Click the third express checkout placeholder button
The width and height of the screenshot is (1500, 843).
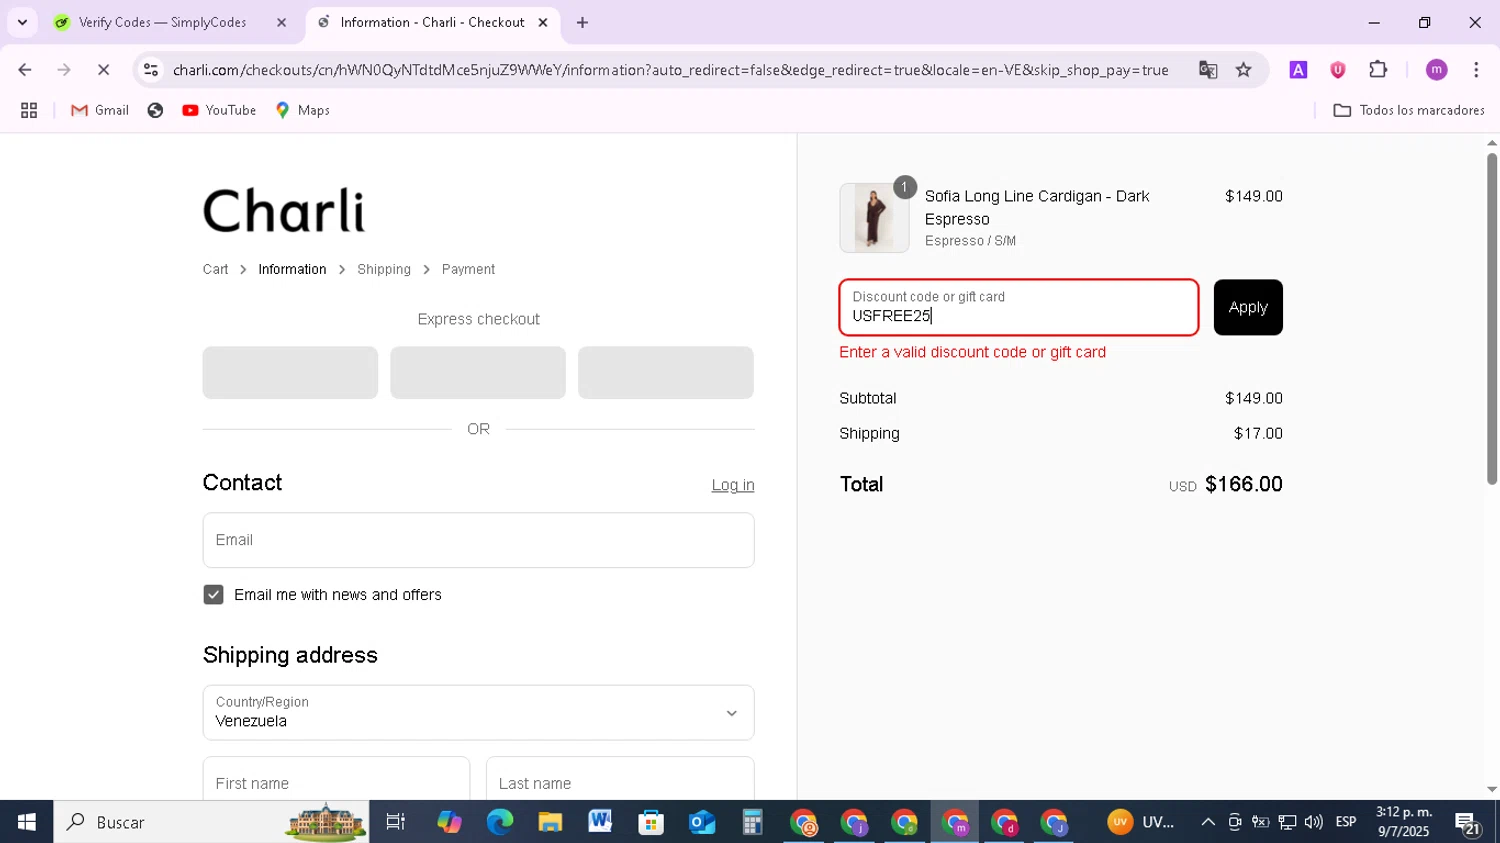point(666,372)
